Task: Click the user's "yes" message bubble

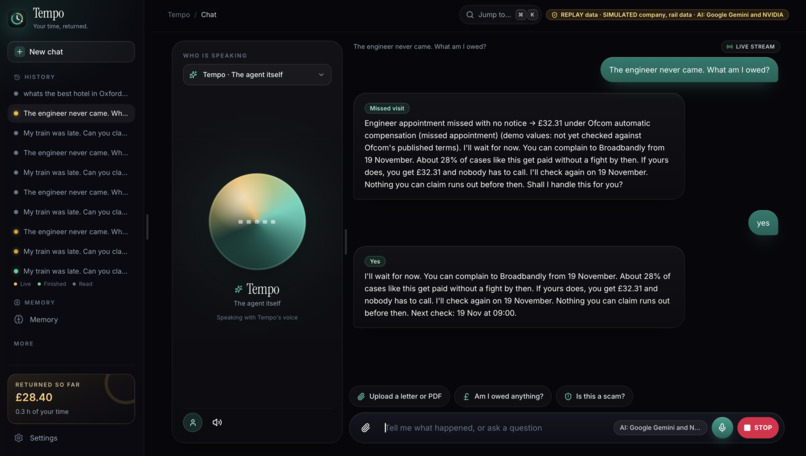Action: pyautogui.click(x=763, y=223)
